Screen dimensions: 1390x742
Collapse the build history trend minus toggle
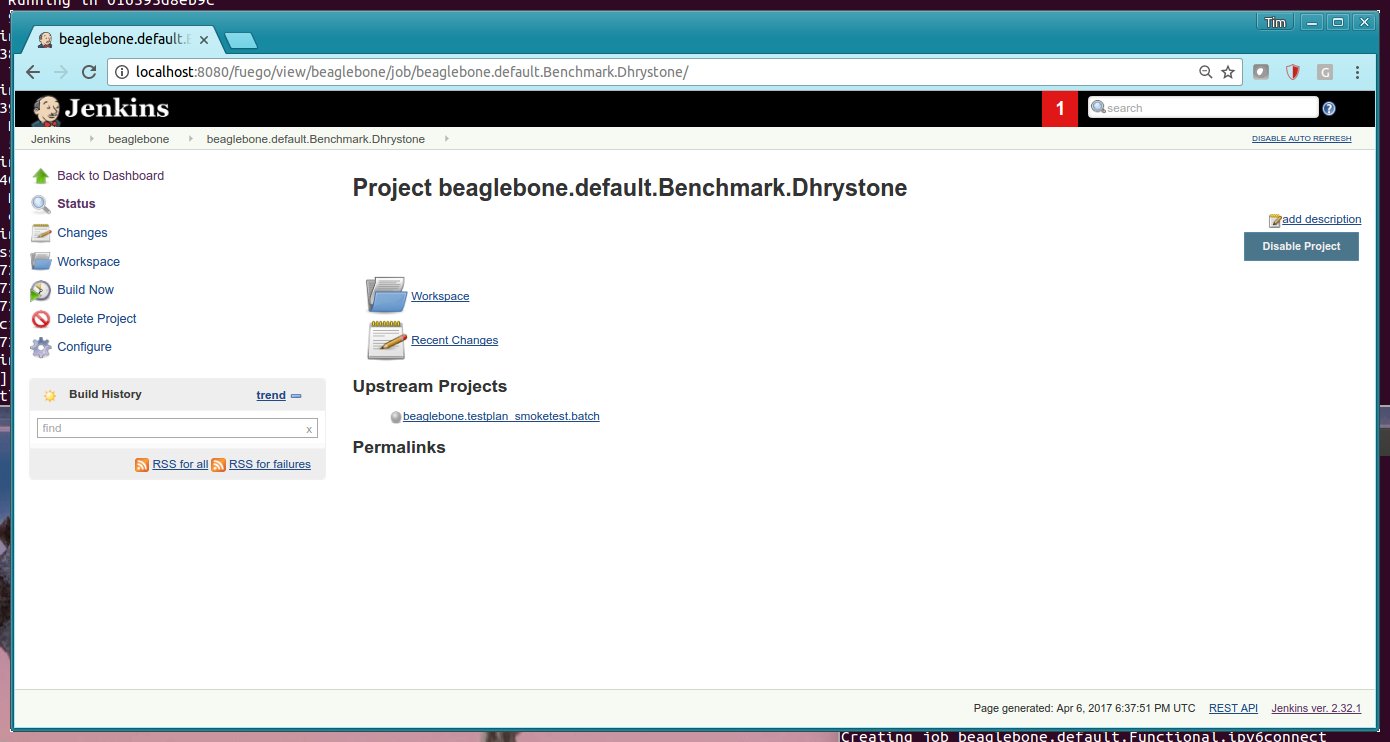[296, 396]
